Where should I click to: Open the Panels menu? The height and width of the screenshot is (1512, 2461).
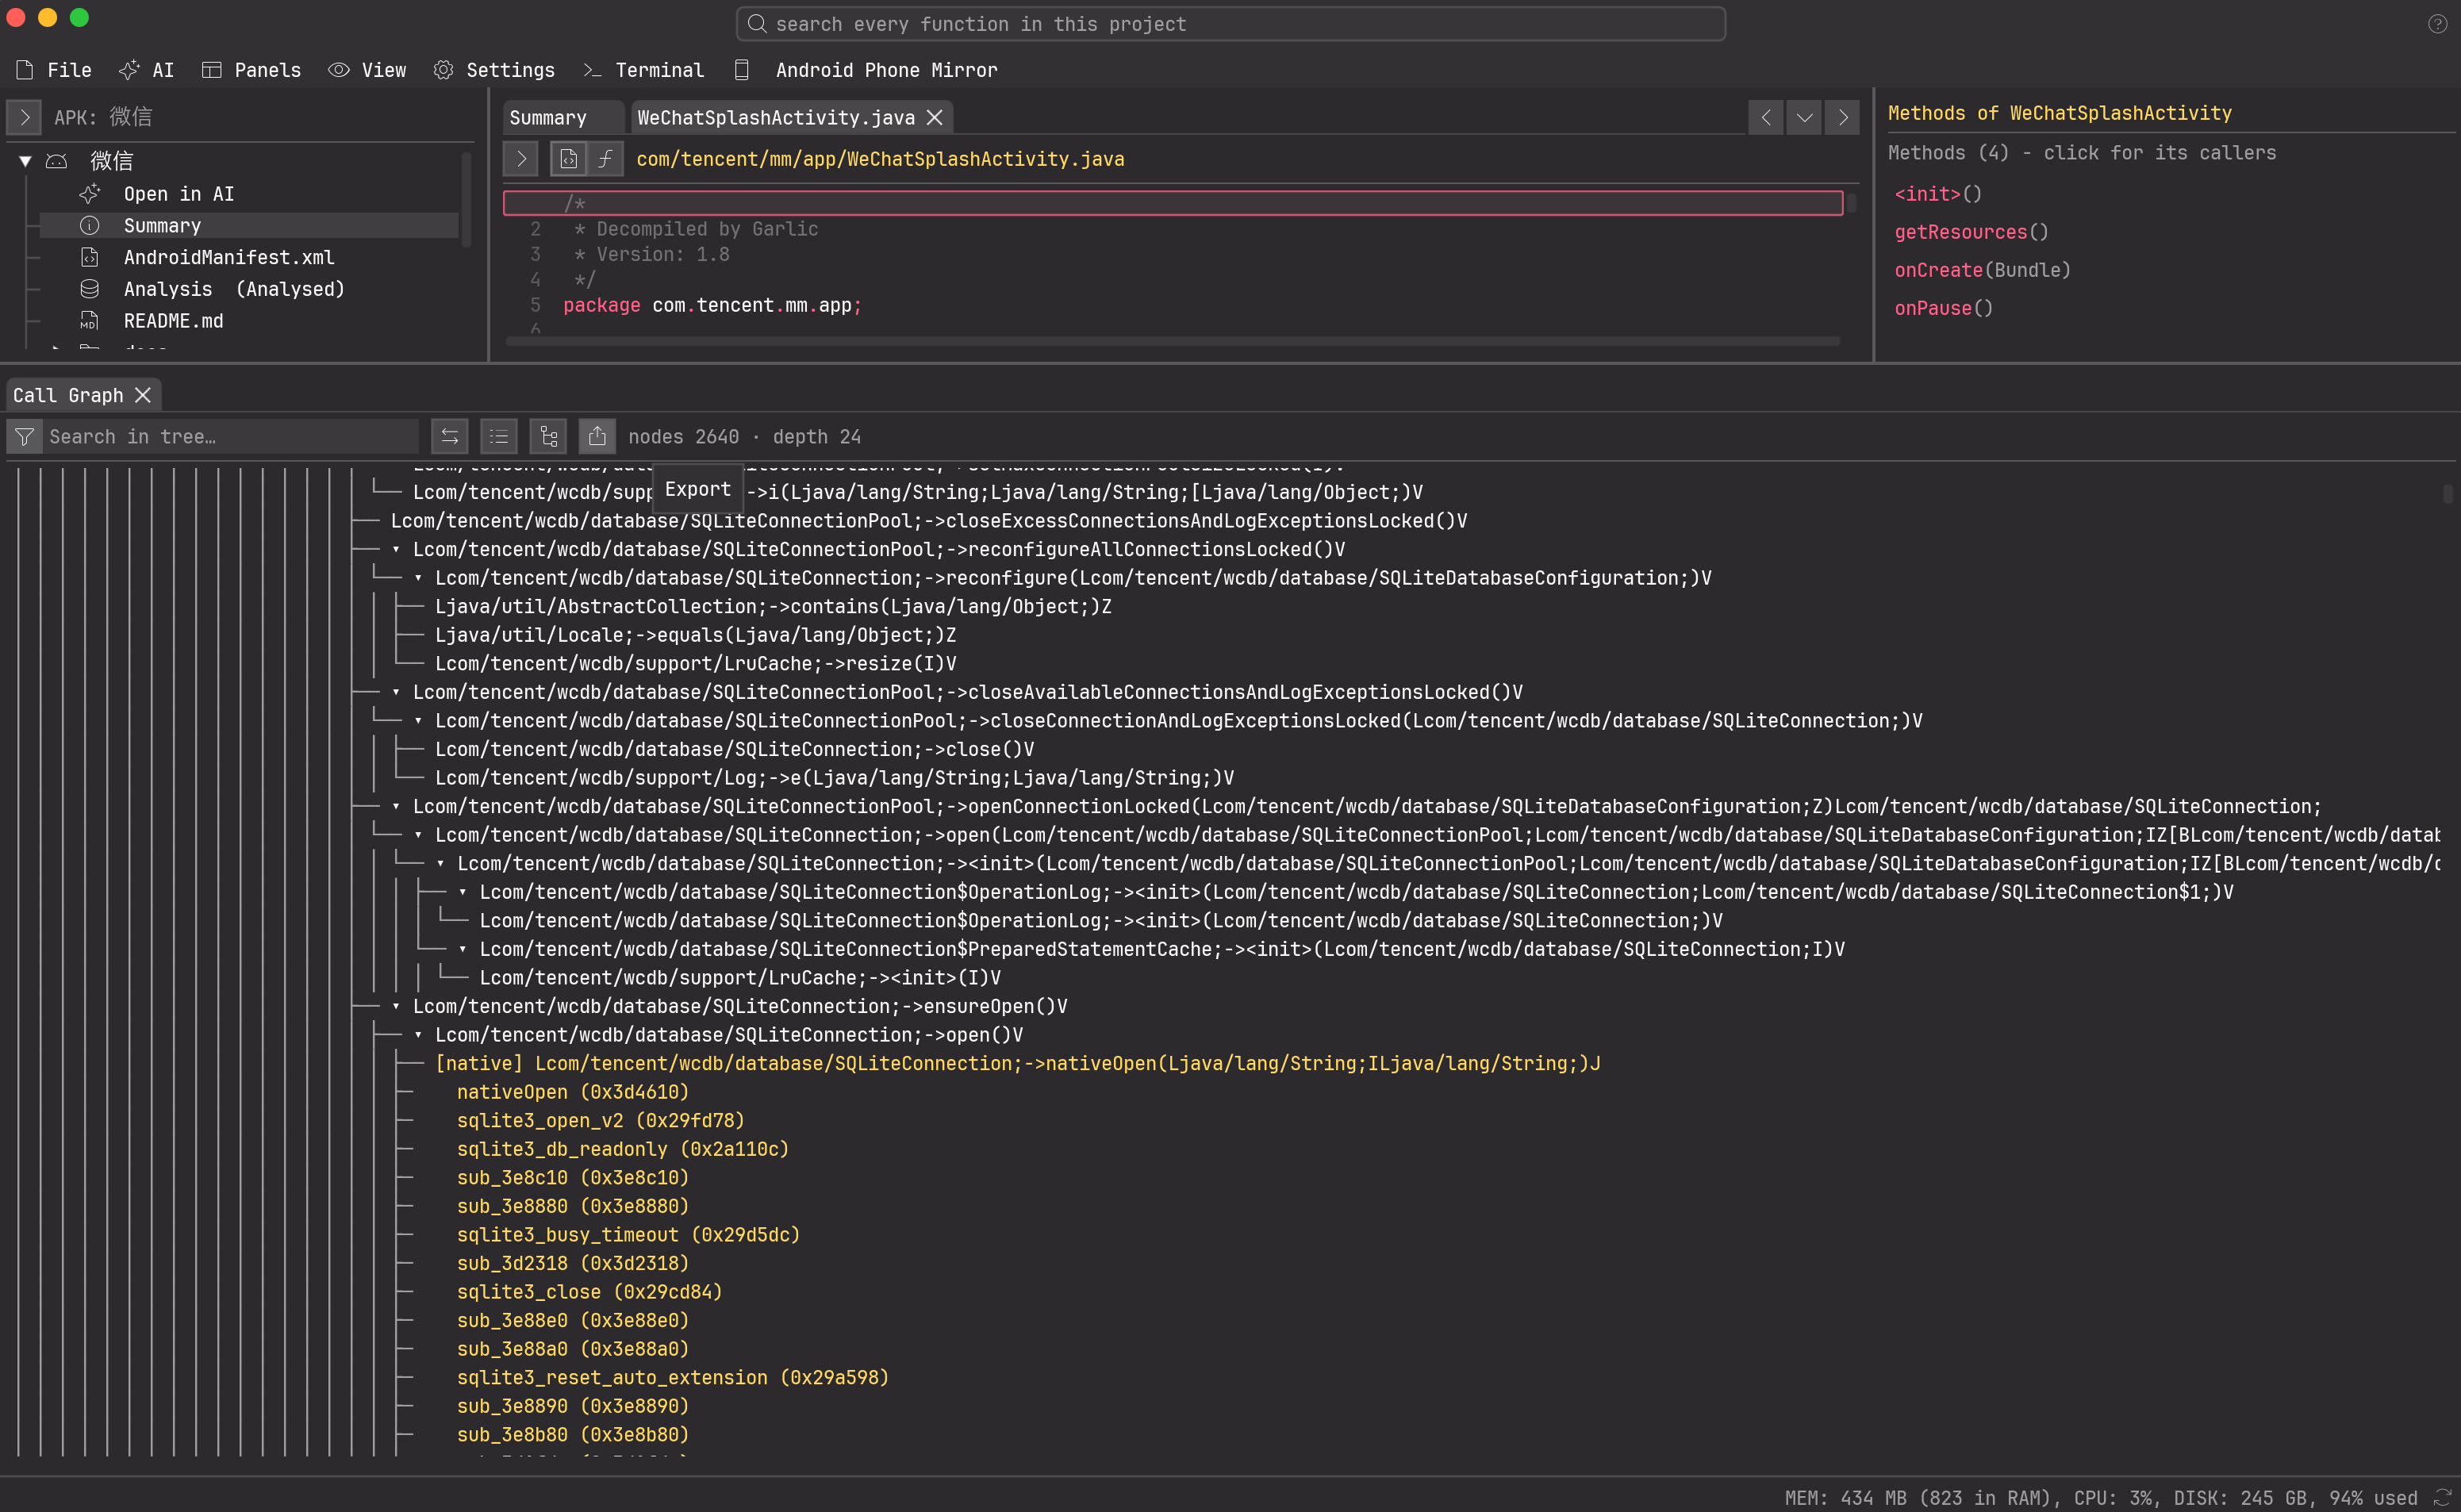[x=252, y=70]
